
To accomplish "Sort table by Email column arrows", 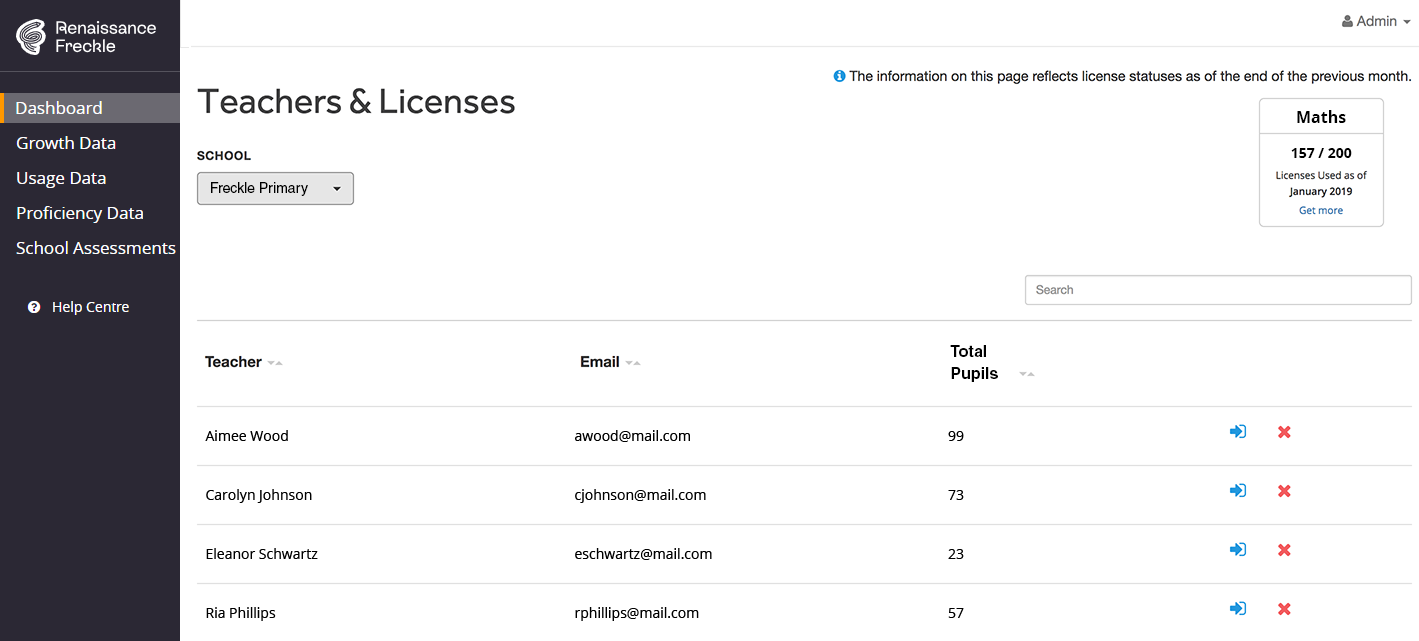I will click(x=633, y=363).
